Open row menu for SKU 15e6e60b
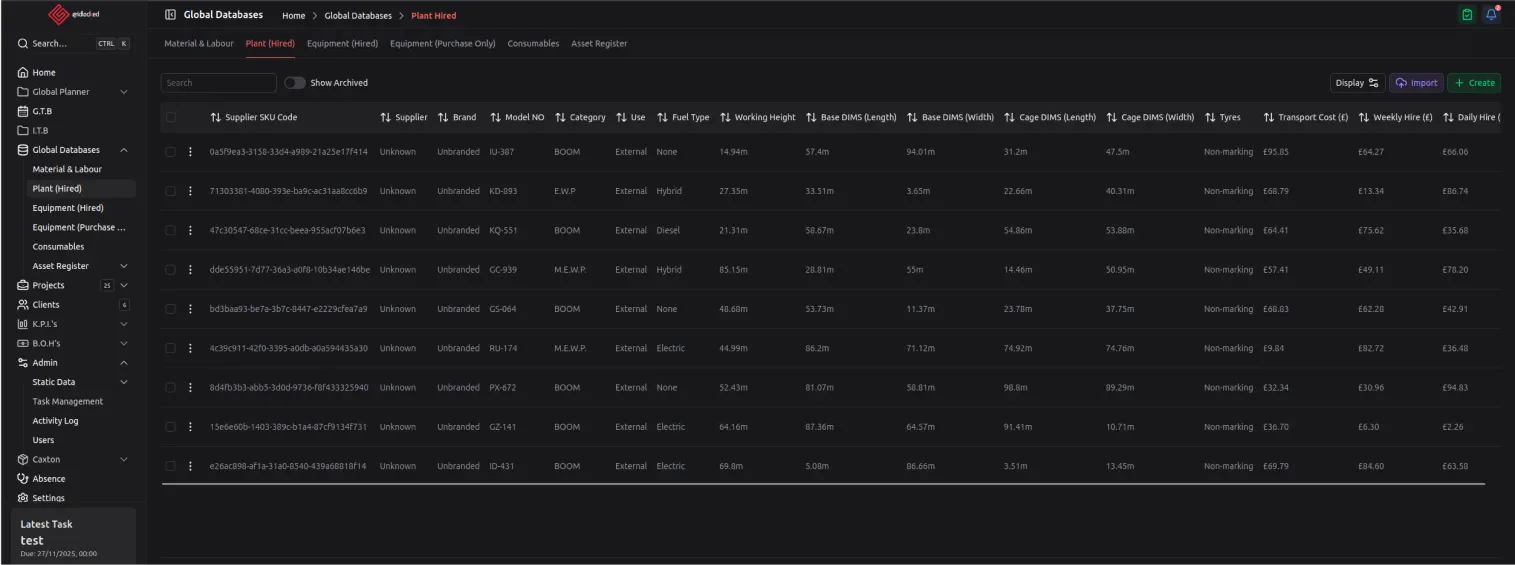Viewport: 1515px width, 565px height. (x=190, y=427)
